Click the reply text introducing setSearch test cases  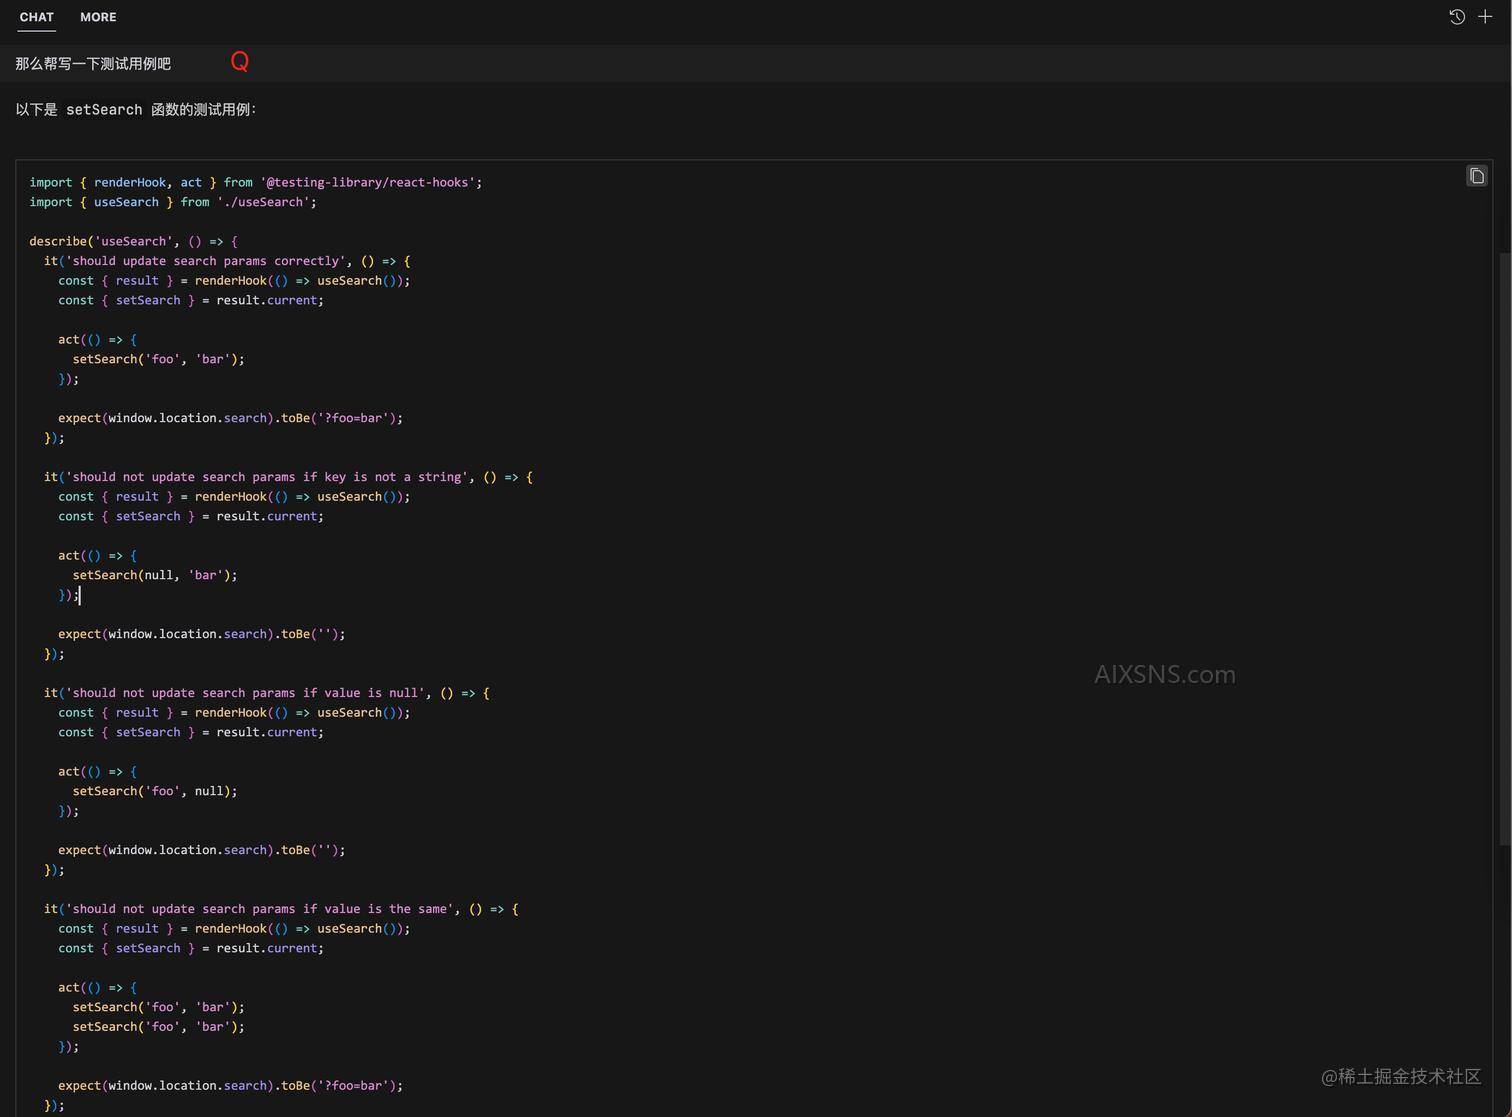point(136,110)
